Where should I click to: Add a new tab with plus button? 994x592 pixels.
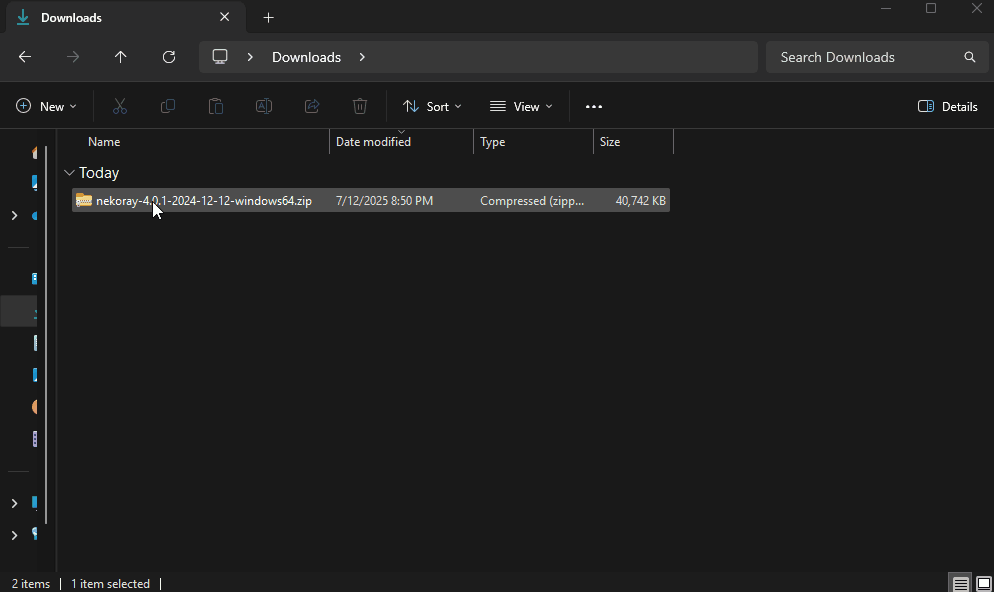pos(268,17)
